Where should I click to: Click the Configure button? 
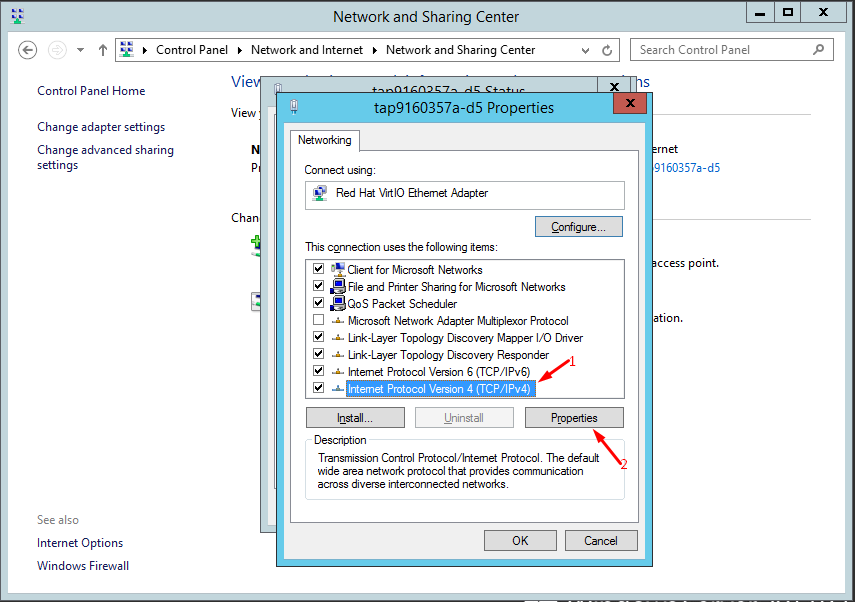pyautogui.click(x=579, y=227)
